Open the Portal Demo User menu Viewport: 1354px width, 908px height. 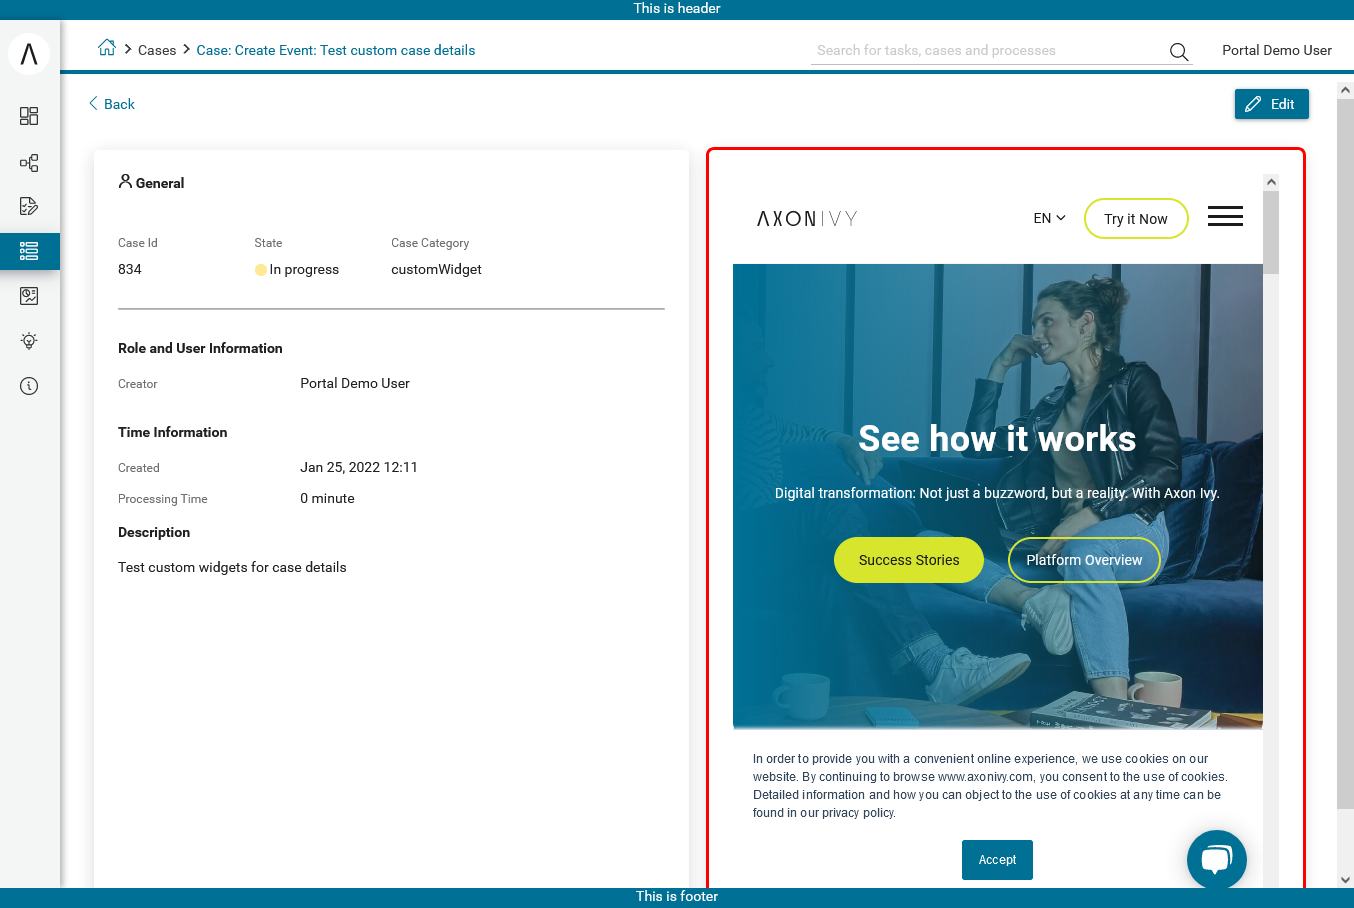1277,50
